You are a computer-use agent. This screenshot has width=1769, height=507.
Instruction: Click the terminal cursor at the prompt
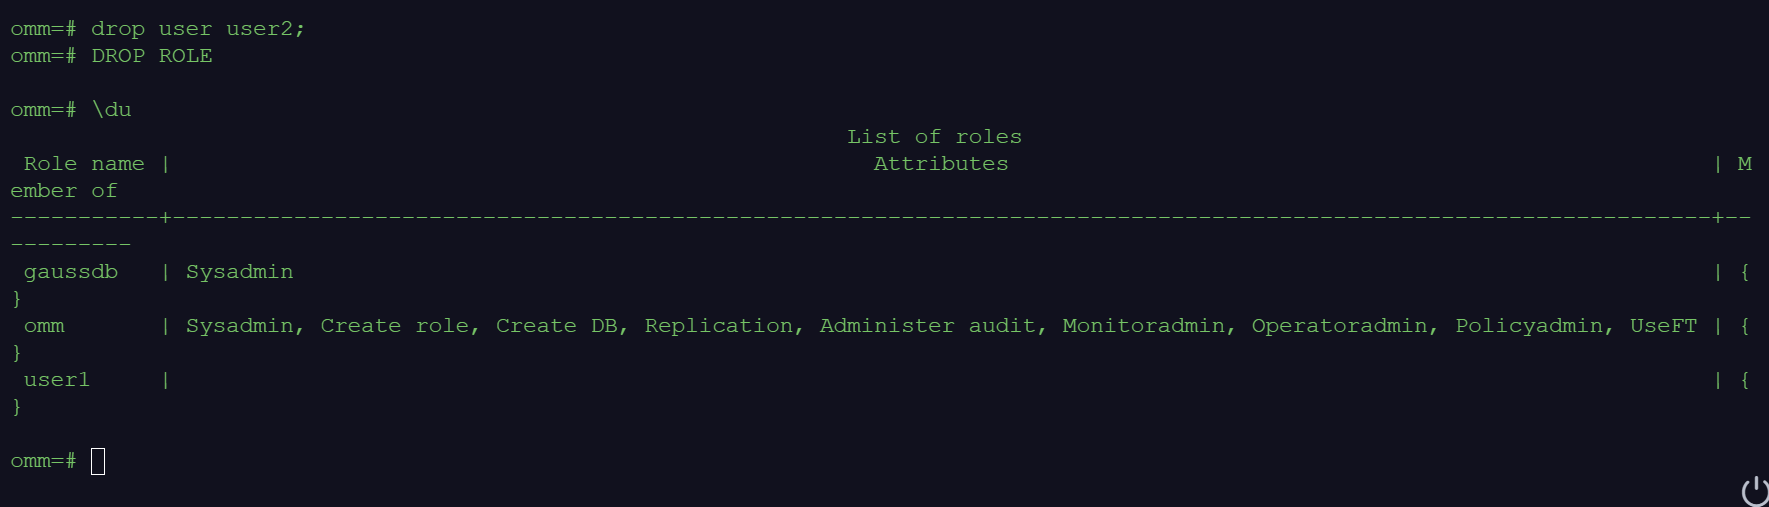point(98,461)
